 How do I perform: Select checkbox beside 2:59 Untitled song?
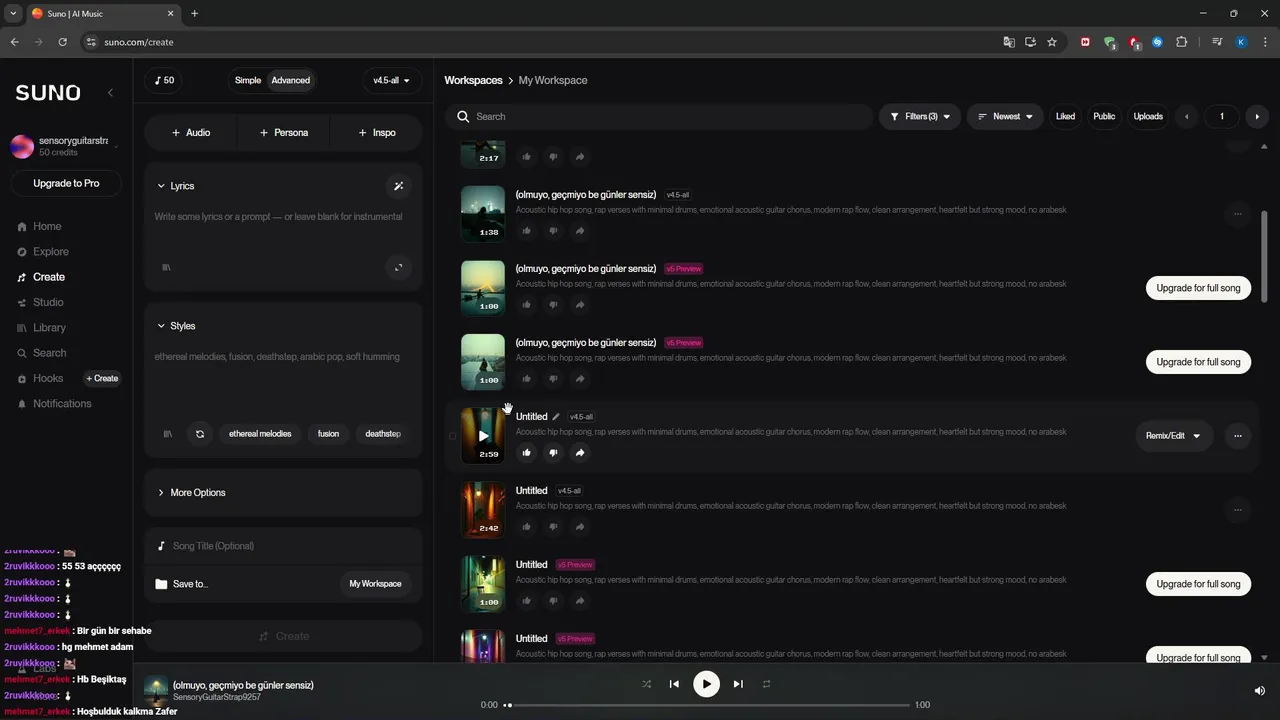(x=452, y=436)
